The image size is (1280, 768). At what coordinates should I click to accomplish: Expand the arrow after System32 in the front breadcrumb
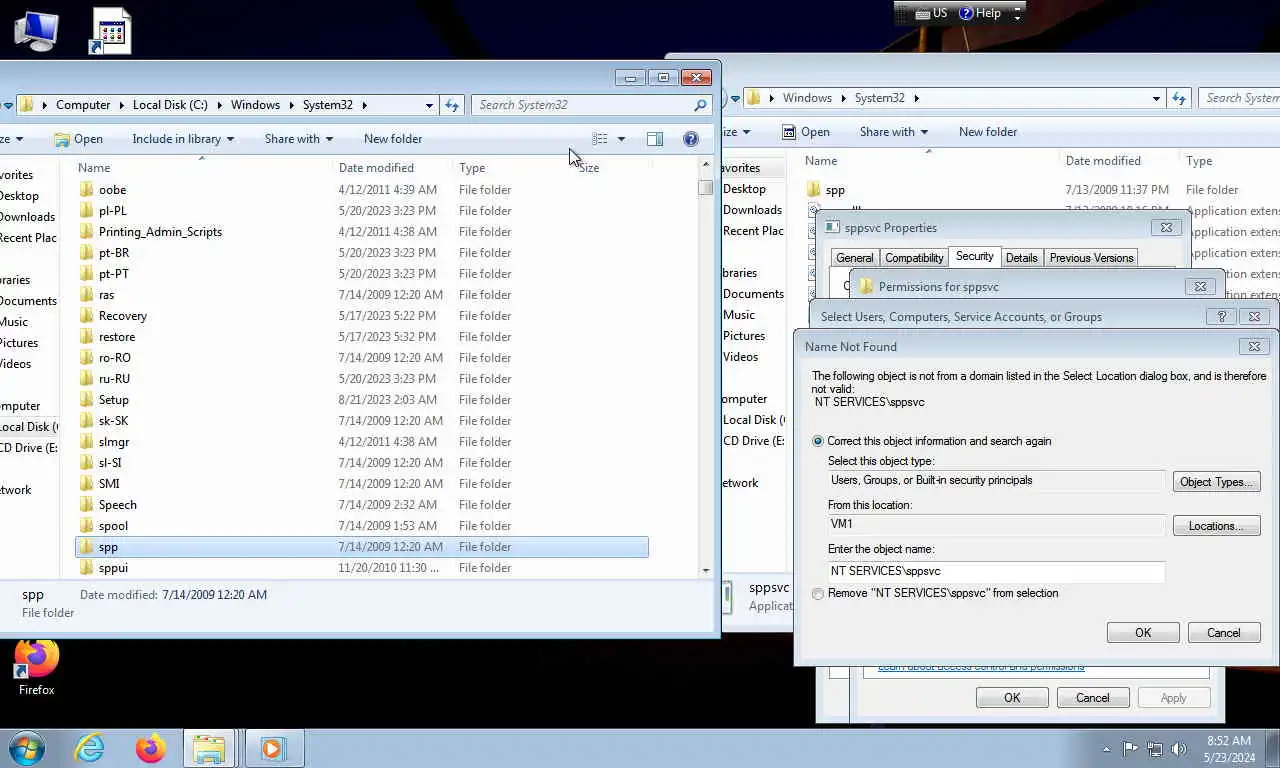point(364,105)
